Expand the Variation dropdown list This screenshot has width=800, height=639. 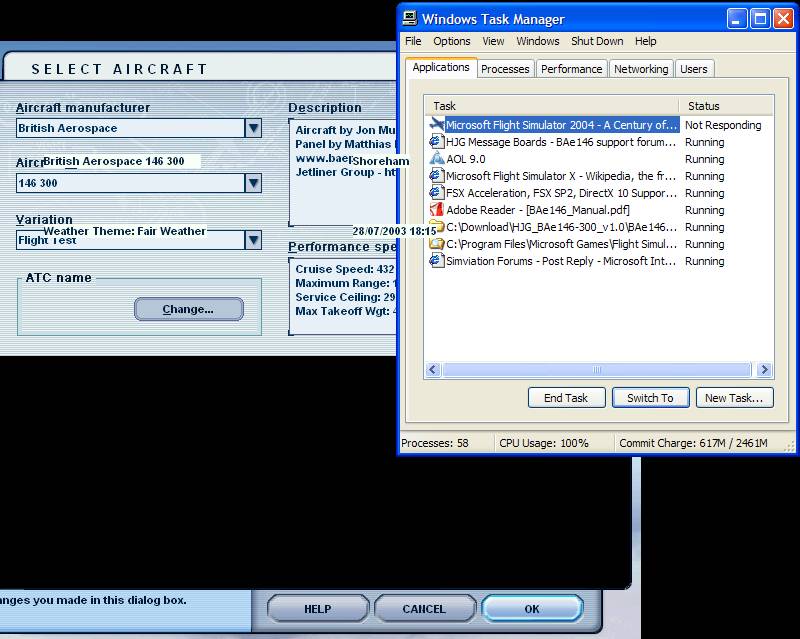(253, 240)
